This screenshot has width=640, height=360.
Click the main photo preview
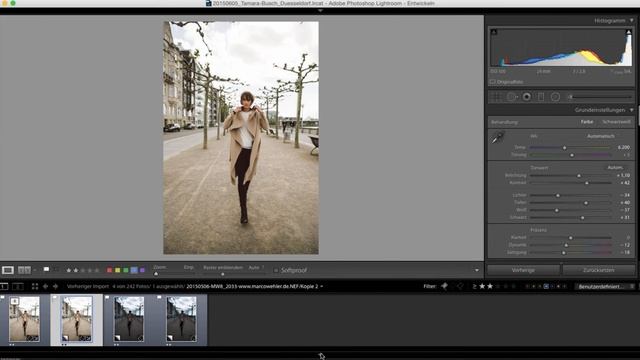pos(241,138)
